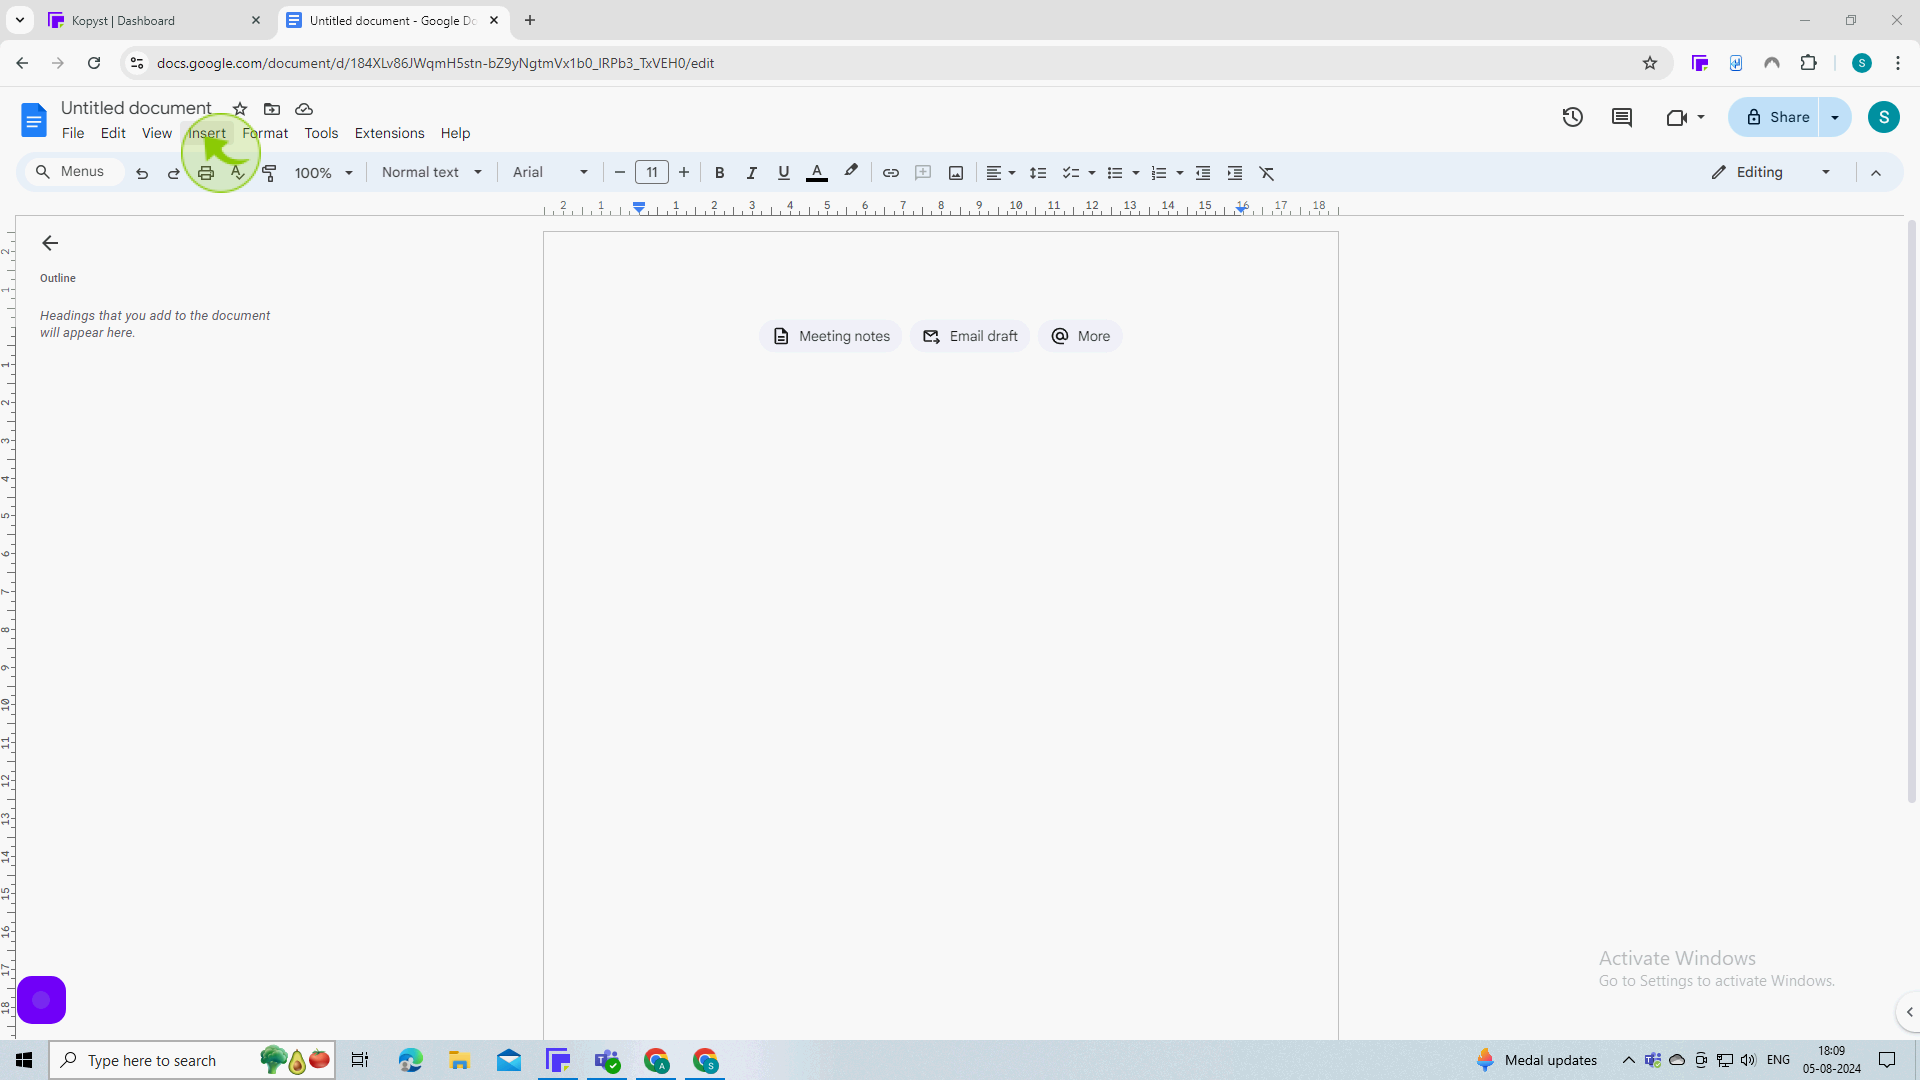The height and width of the screenshot is (1080, 1920).
Task: Open text highlight color picker
Action: tap(851, 173)
